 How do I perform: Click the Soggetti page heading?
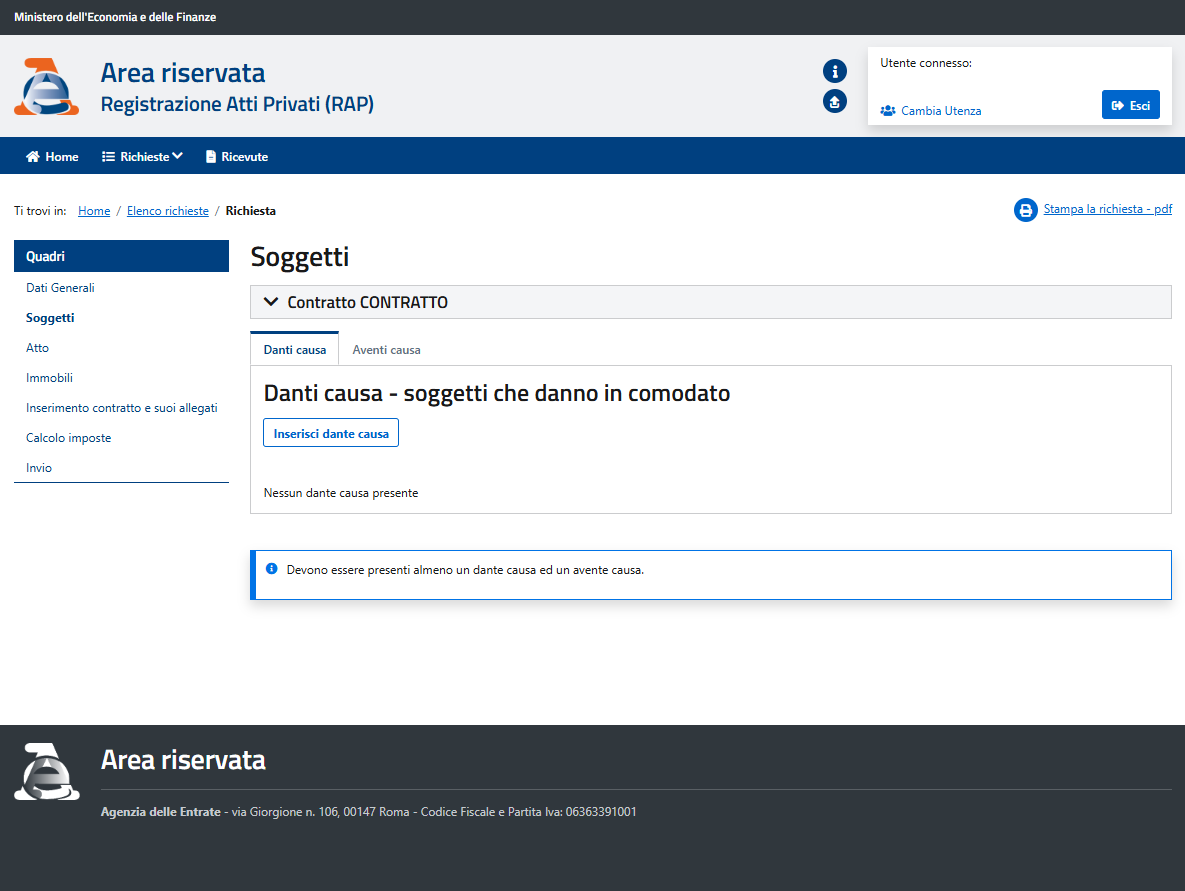coord(300,257)
